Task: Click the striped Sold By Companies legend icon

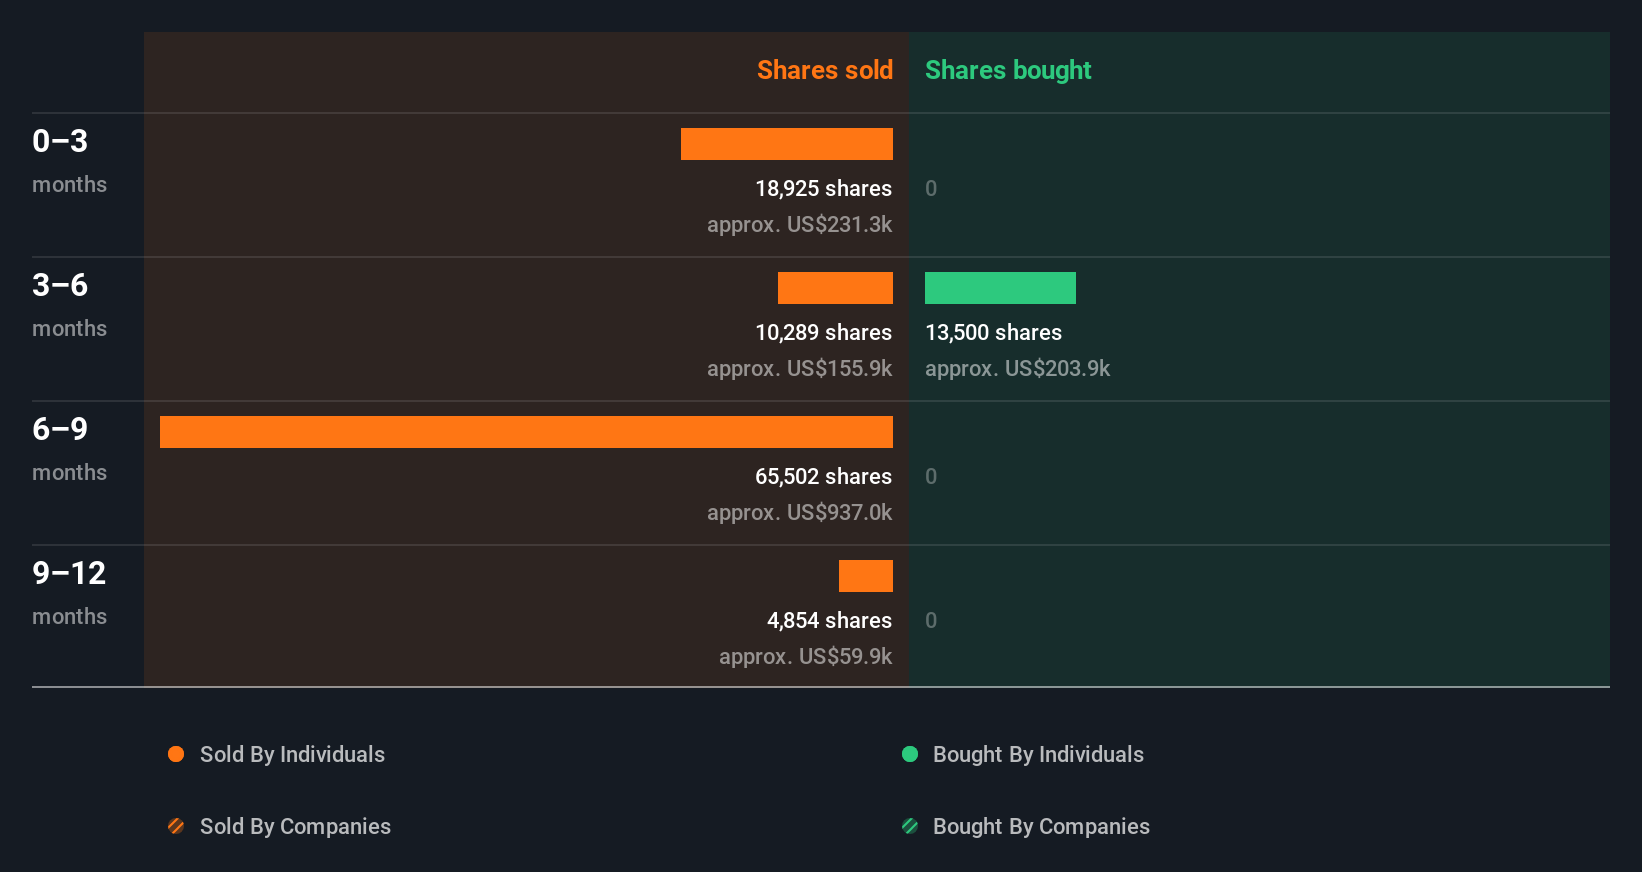Action: [x=176, y=826]
